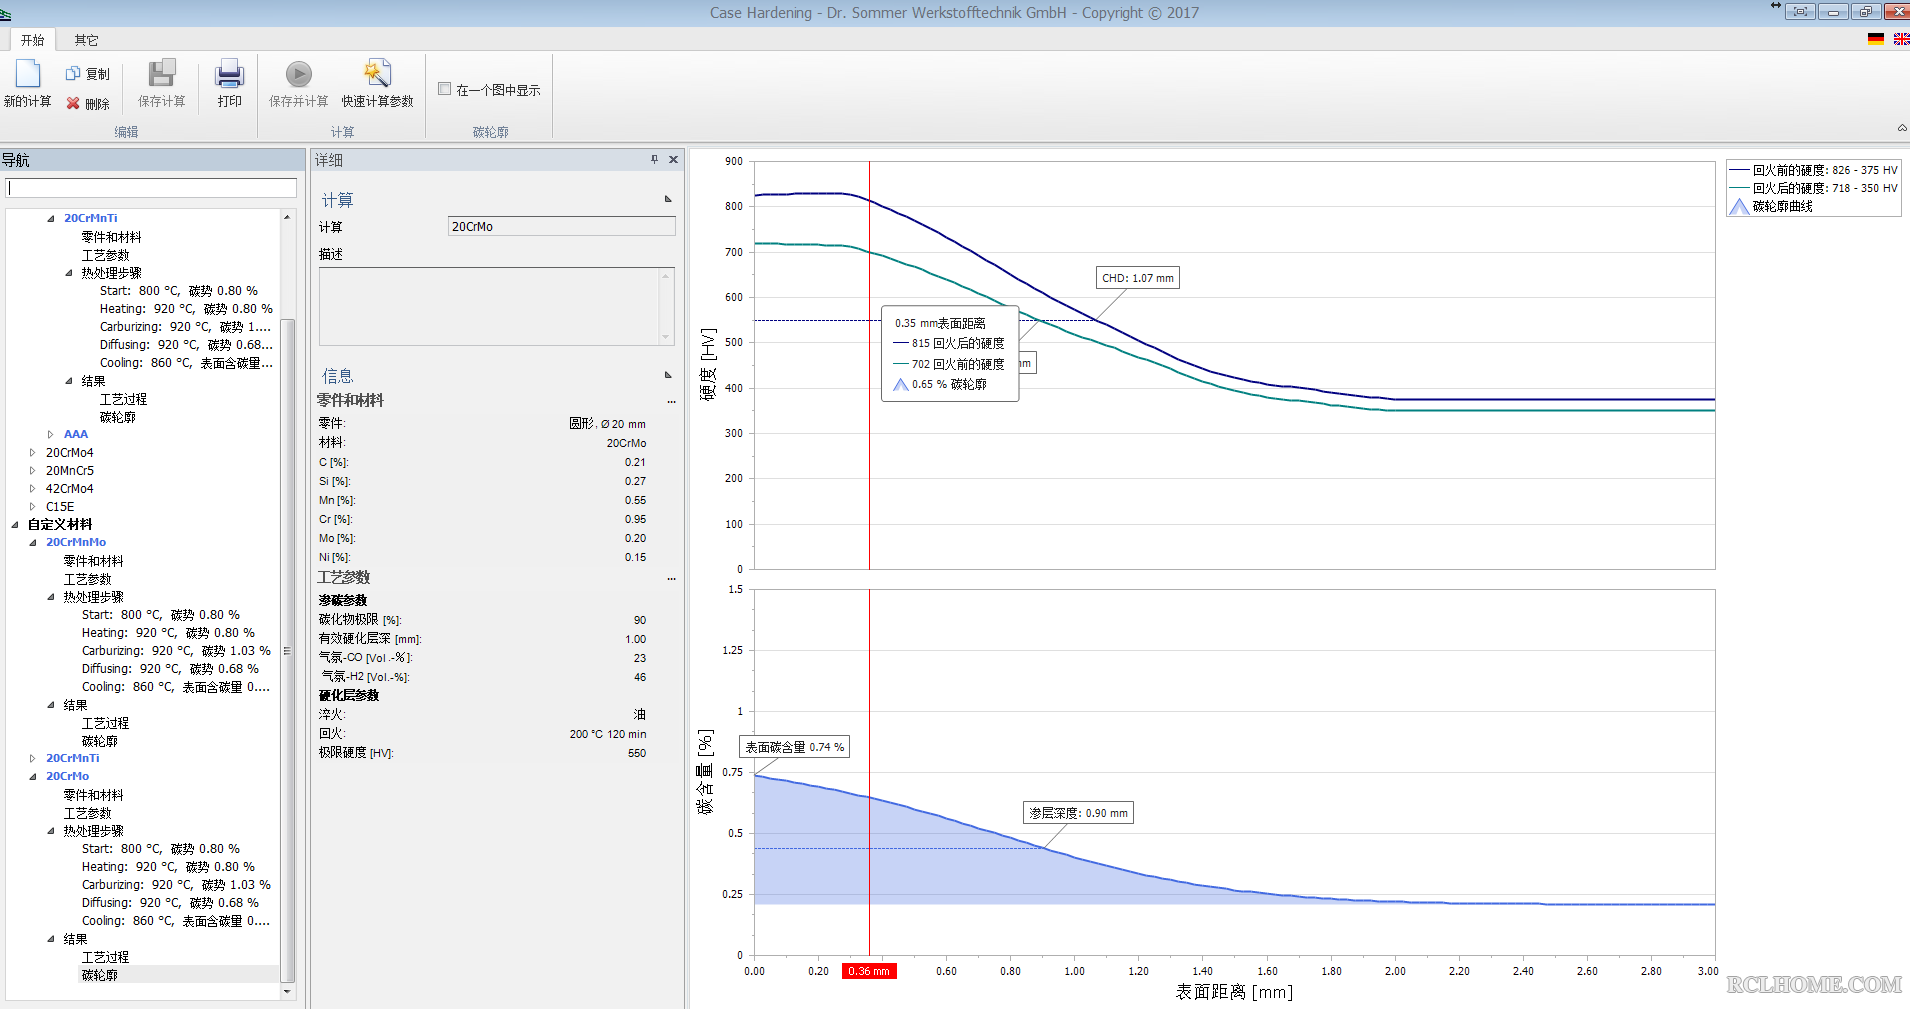Click the 计算 name field containing 20CrMo
This screenshot has width=1910, height=1009.
[x=561, y=227]
